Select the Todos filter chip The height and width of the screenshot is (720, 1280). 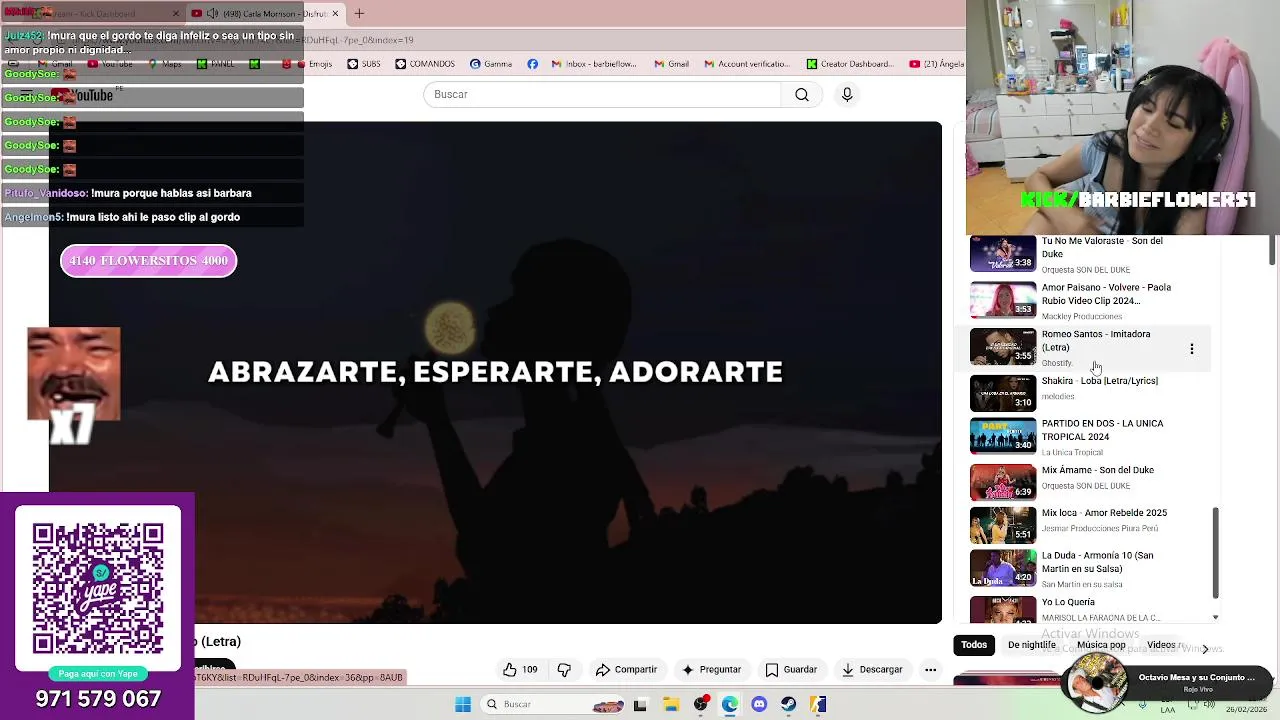pos(974,645)
